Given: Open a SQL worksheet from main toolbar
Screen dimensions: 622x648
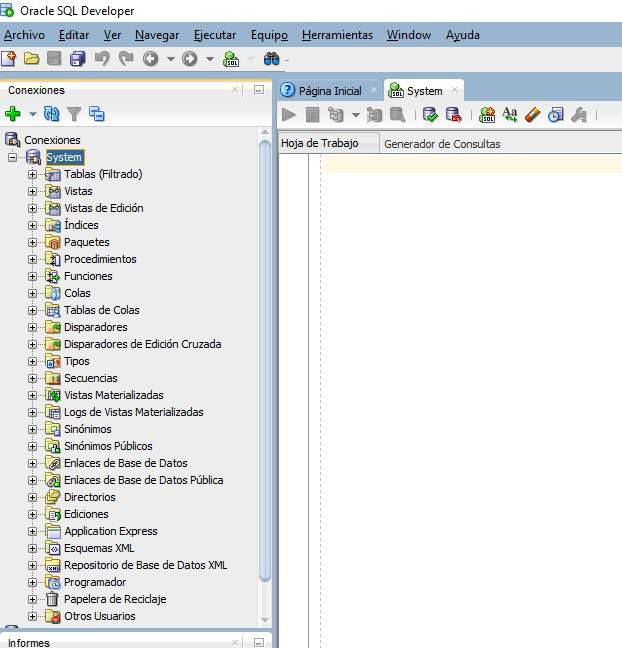Looking at the screenshot, I should click(231, 59).
